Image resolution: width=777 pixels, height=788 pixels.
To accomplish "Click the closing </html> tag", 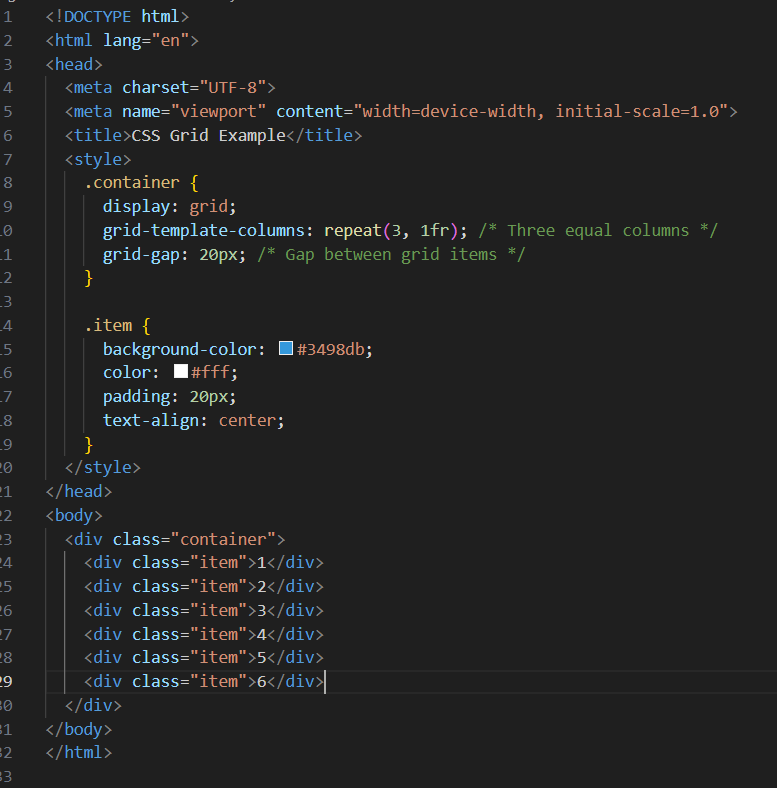I will point(78,753).
